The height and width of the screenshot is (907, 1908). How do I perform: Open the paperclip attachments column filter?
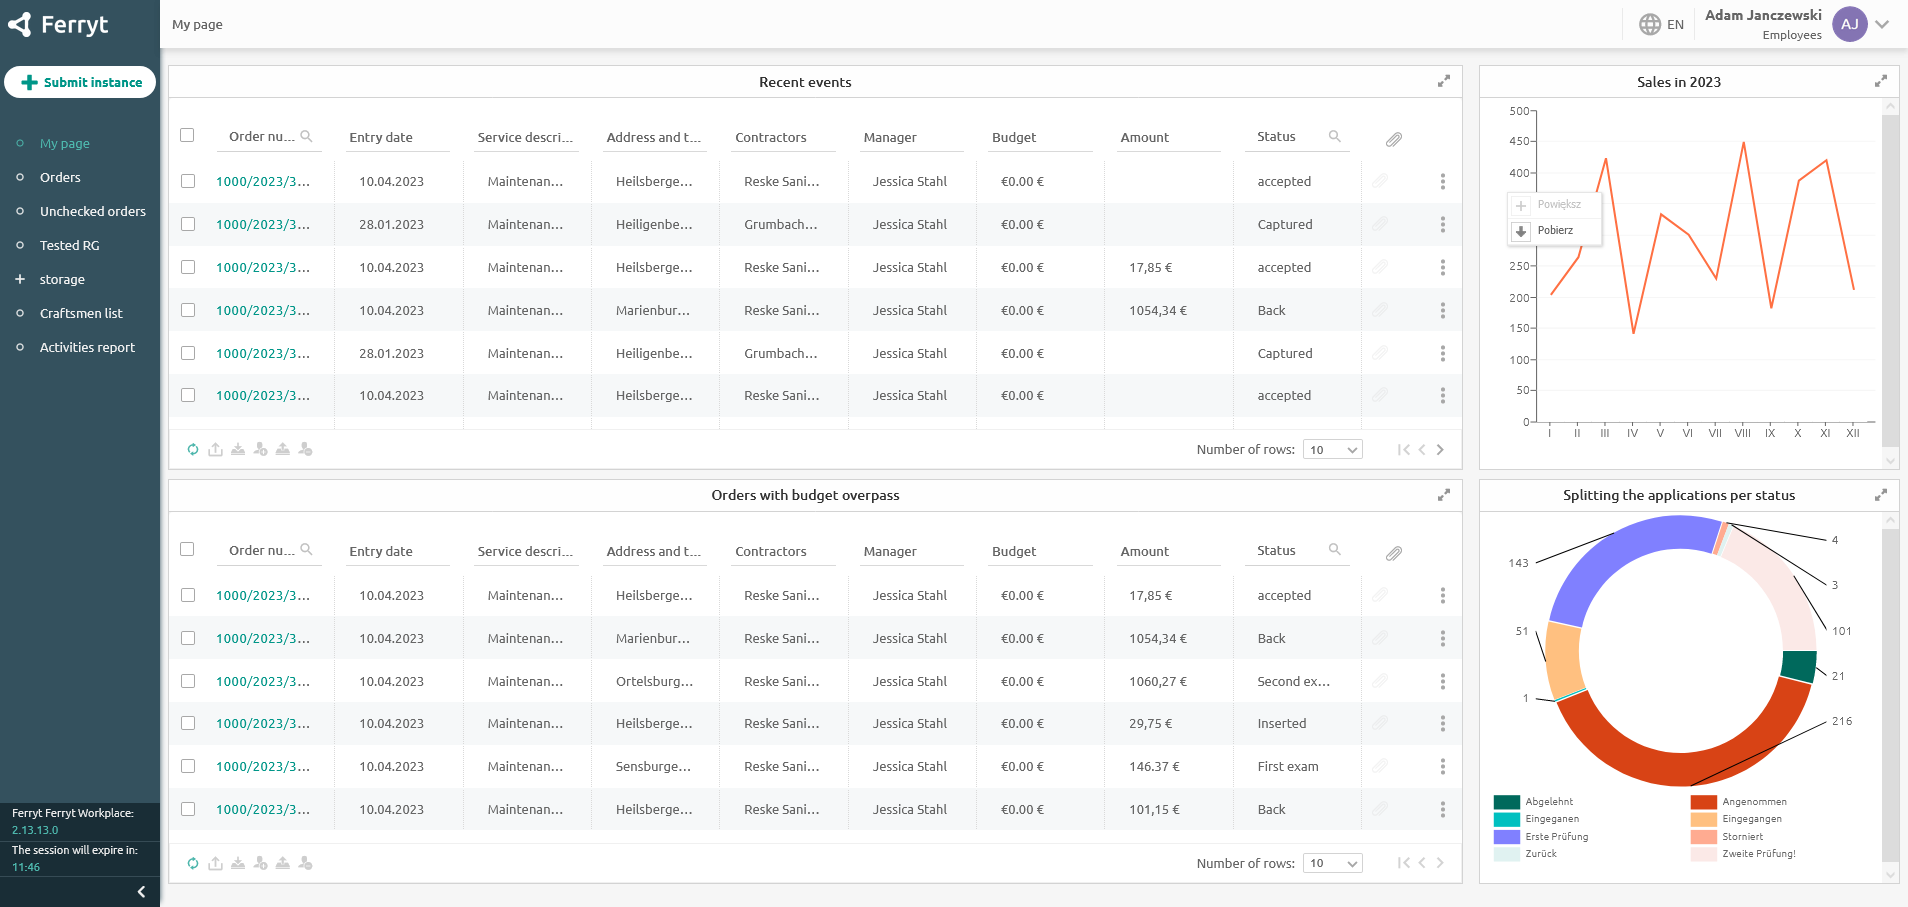tap(1395, 139)
